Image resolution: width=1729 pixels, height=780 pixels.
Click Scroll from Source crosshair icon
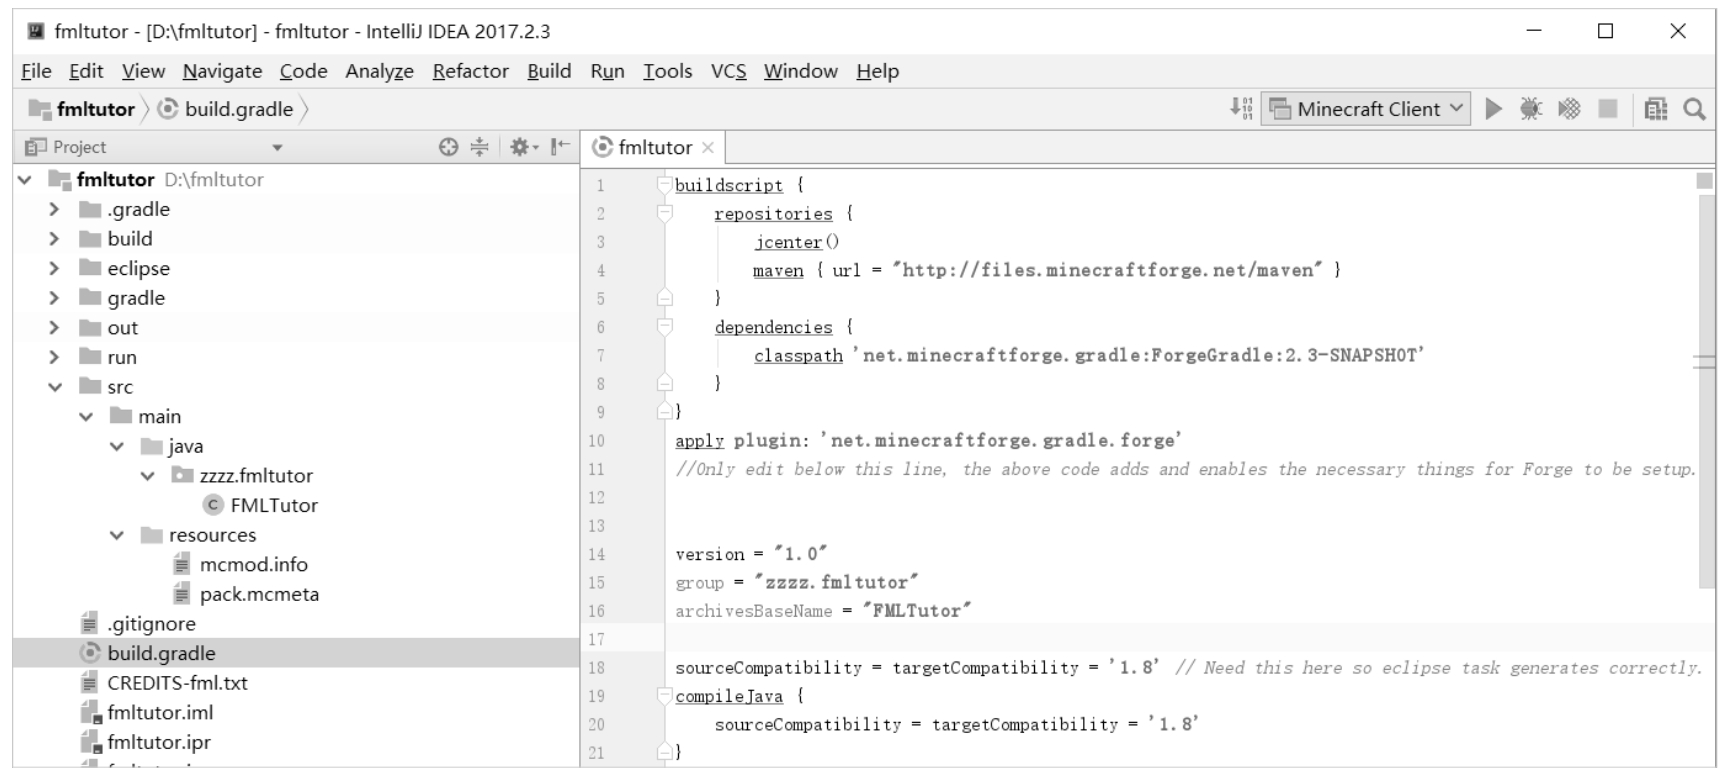(x=448, y=147)
